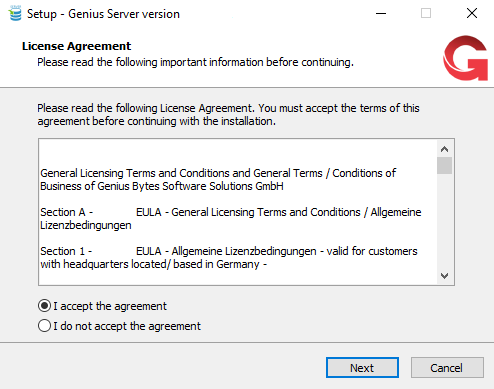This screenshot has height=389, width=494.
Task: Click Next to continue installation
Action: point(362,368)
